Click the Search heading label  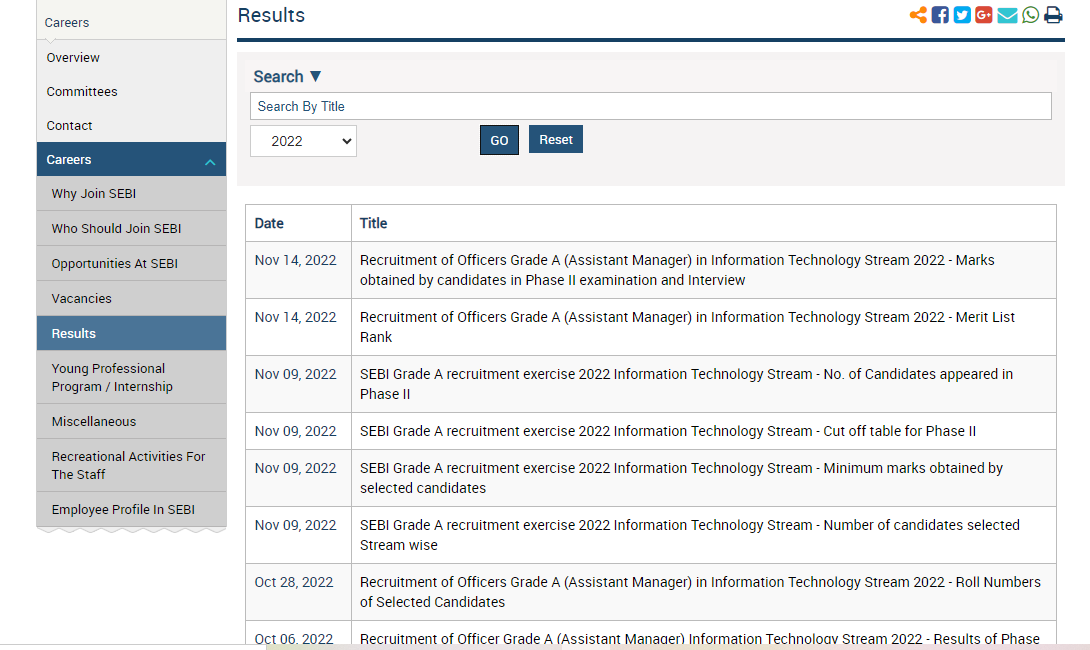278,76
